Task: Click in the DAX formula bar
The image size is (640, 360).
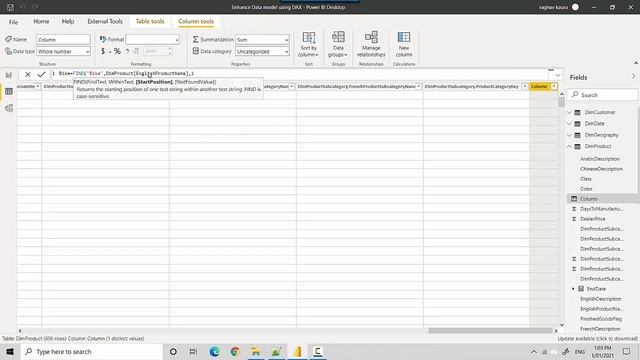Action: click(x=302, y=73)
